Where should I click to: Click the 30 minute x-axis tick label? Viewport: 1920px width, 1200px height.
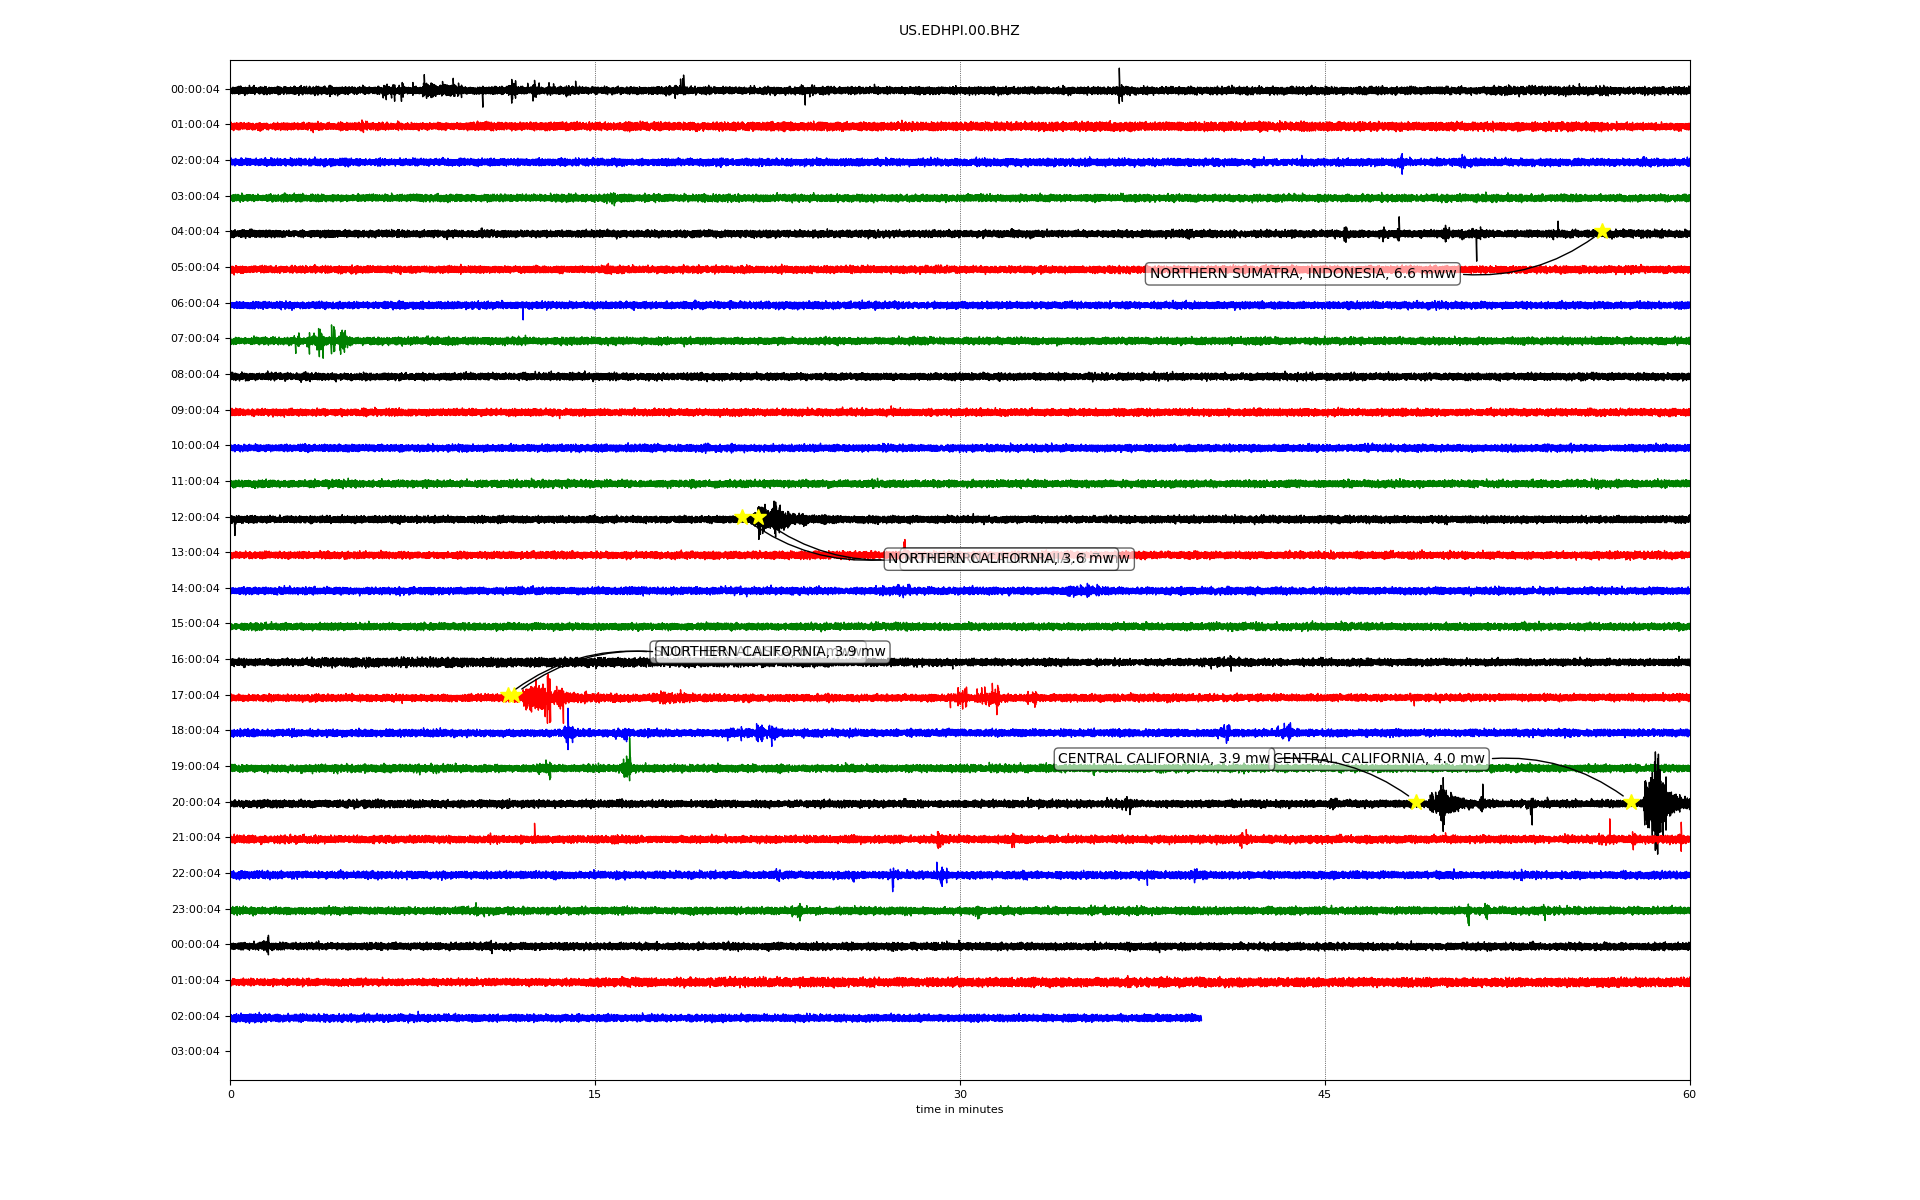point(960,1094)
